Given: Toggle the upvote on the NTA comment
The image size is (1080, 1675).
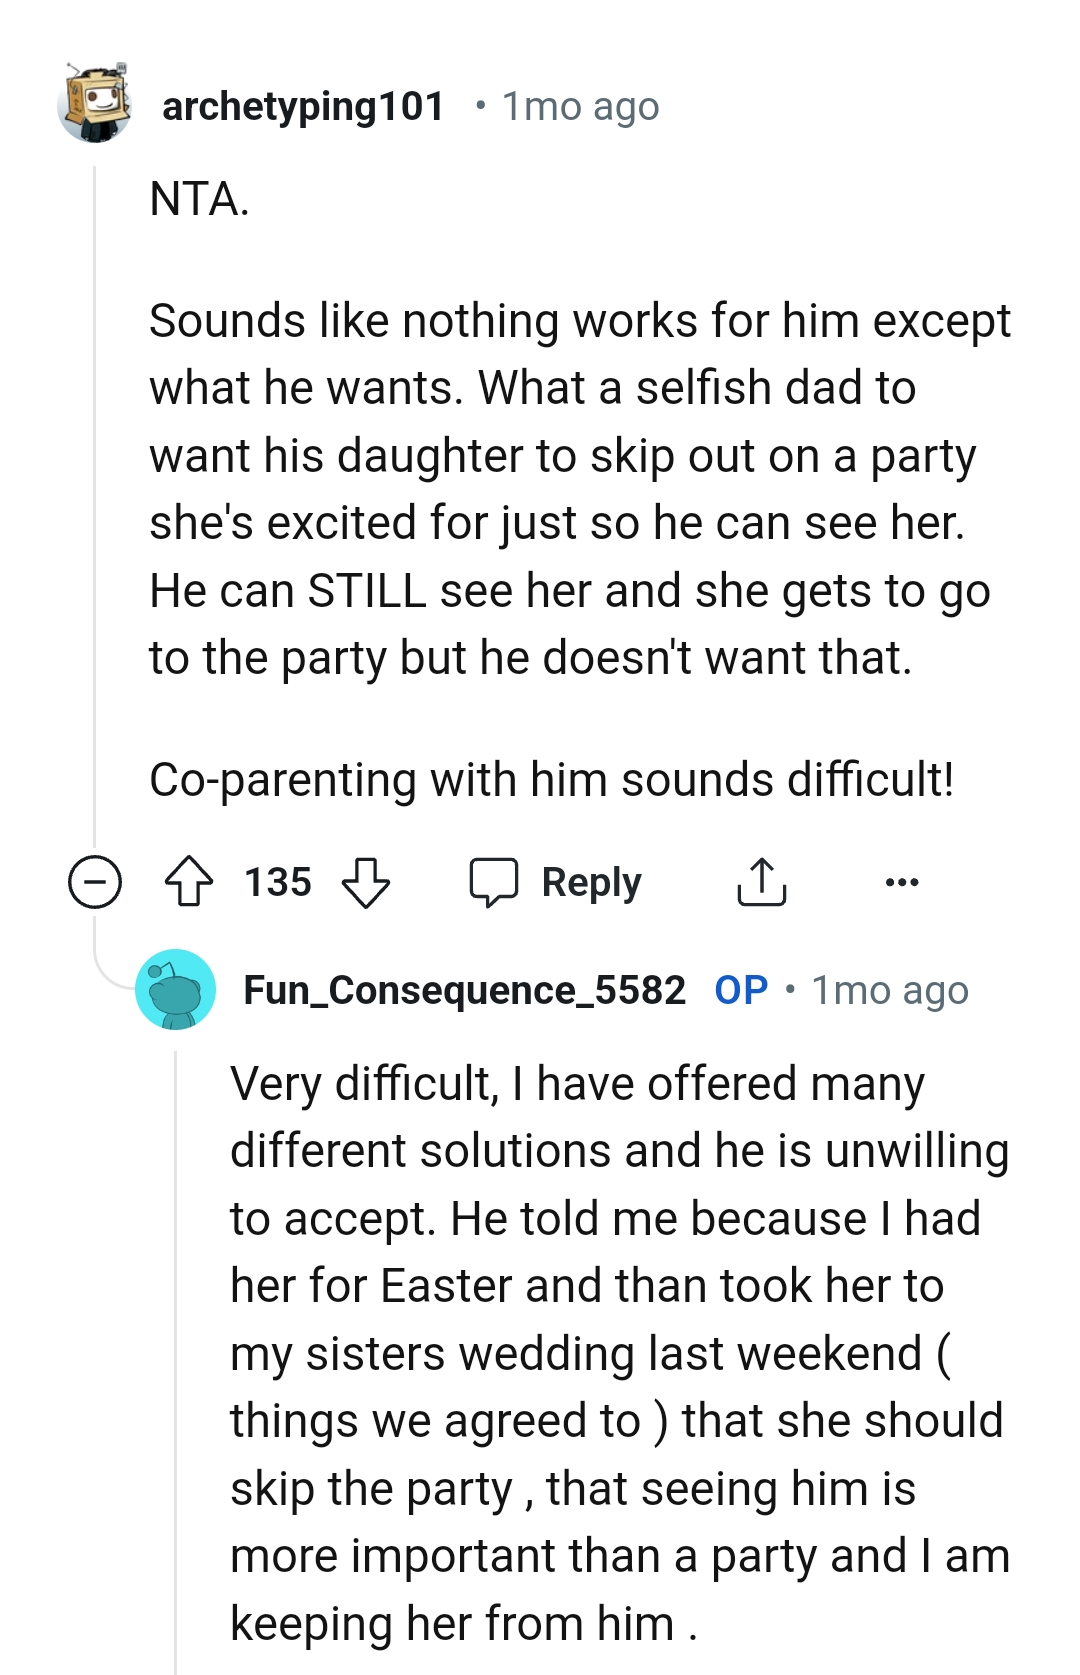Looking at the screenshot, I should [192, 881].
